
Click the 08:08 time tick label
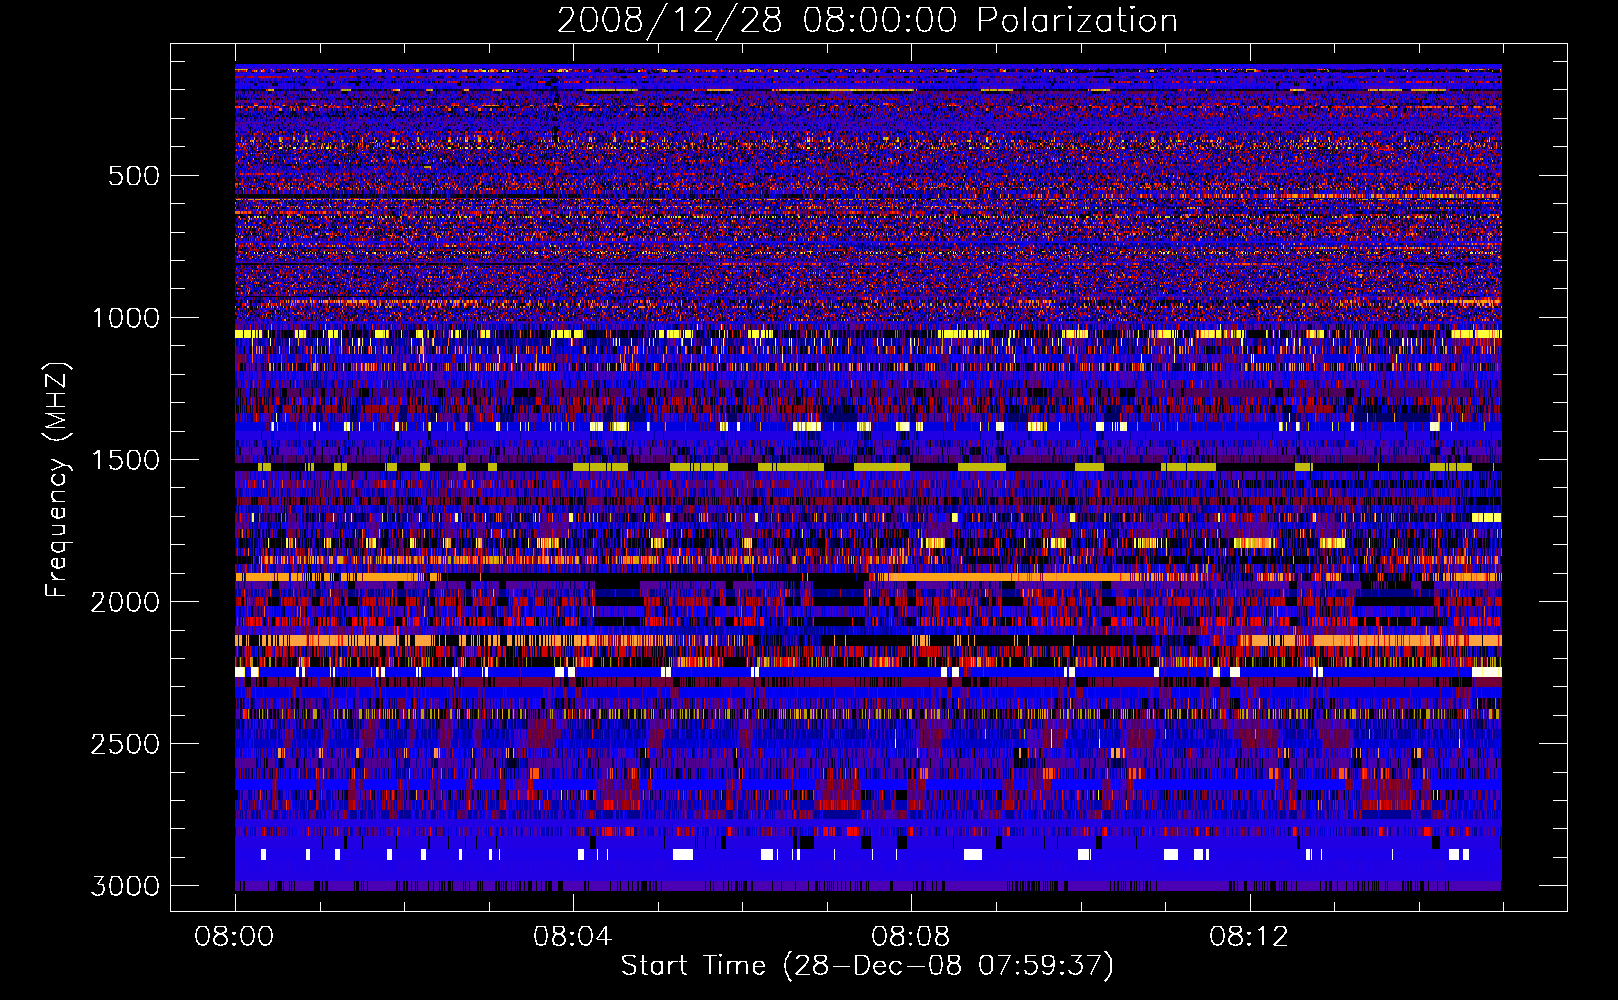[910, 937]
